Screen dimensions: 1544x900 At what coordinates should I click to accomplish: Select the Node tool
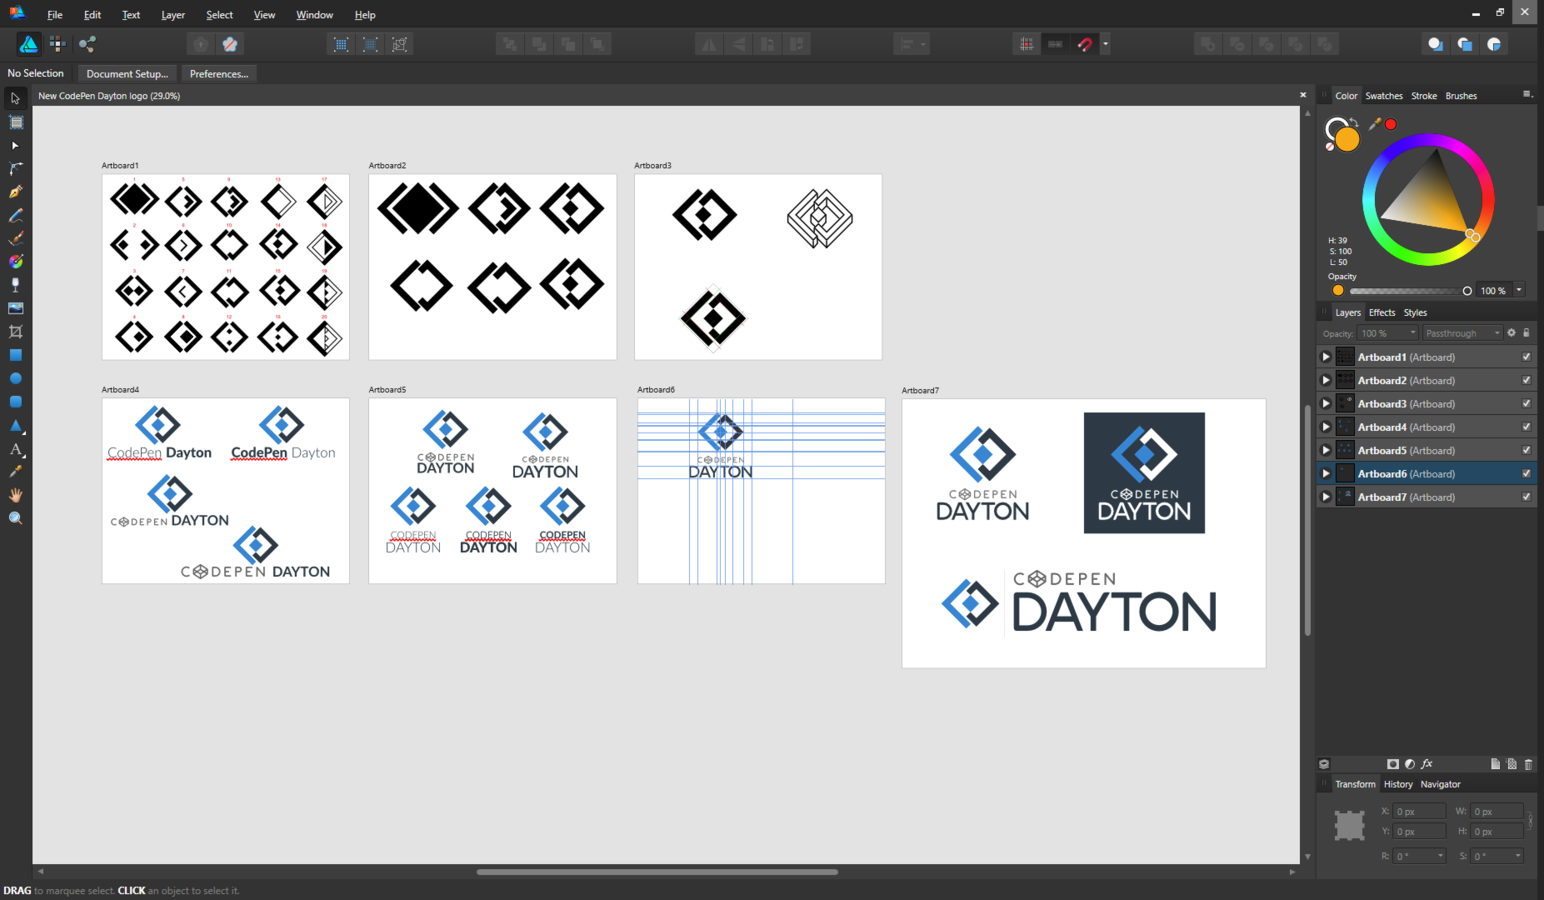[x=15, y=145]
